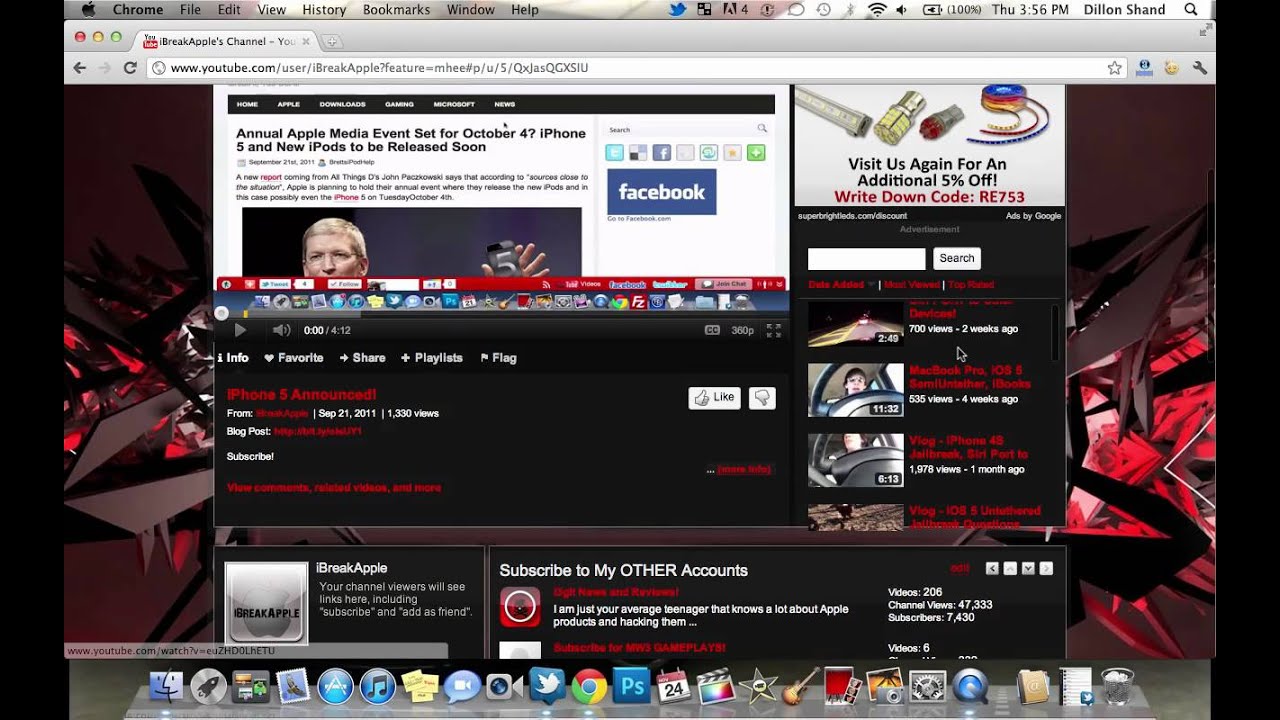The image size is (1280, 720).
Task: Dislike the video with thumbs down
Action: 762,397
